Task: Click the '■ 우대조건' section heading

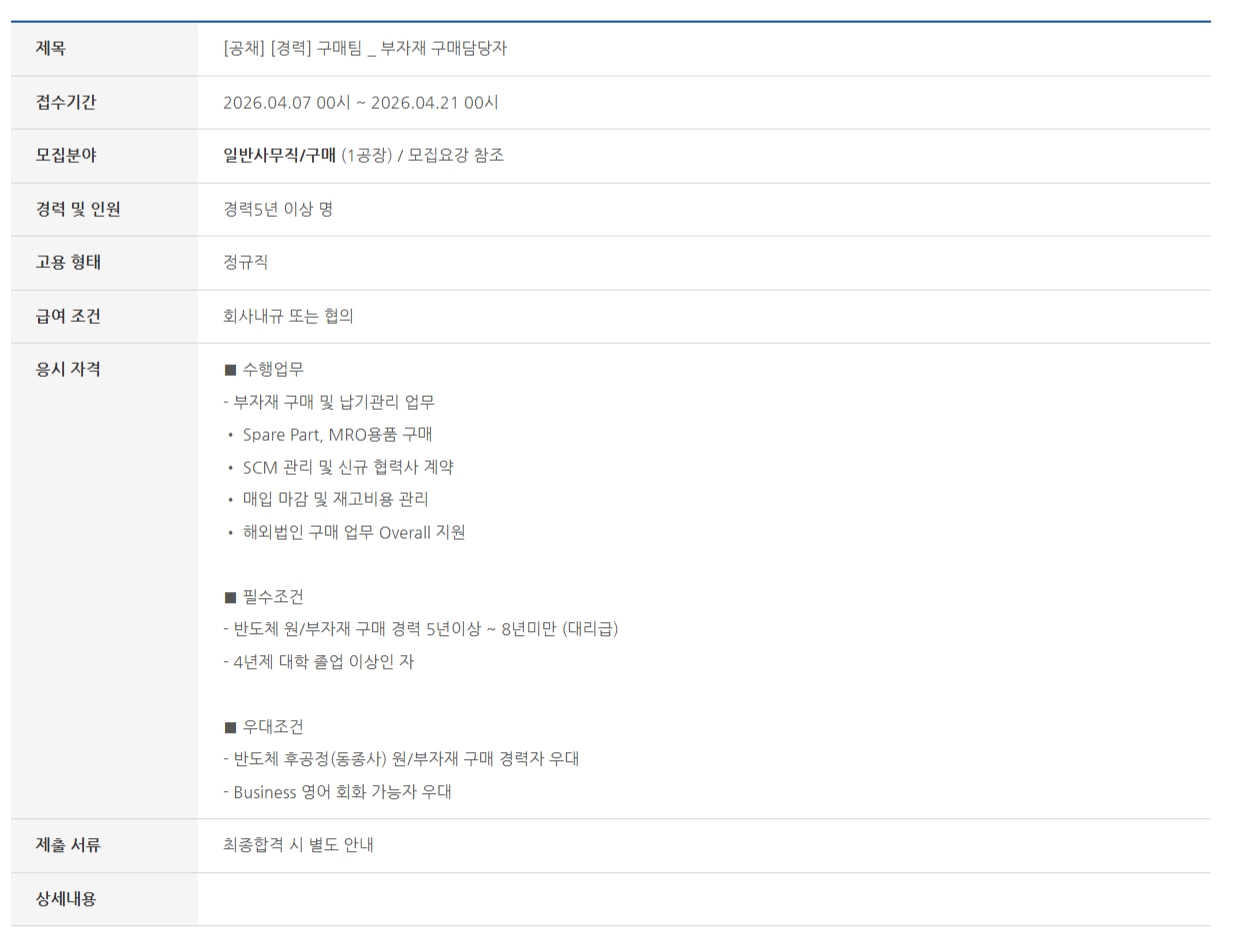Action: tap(264, 727)
